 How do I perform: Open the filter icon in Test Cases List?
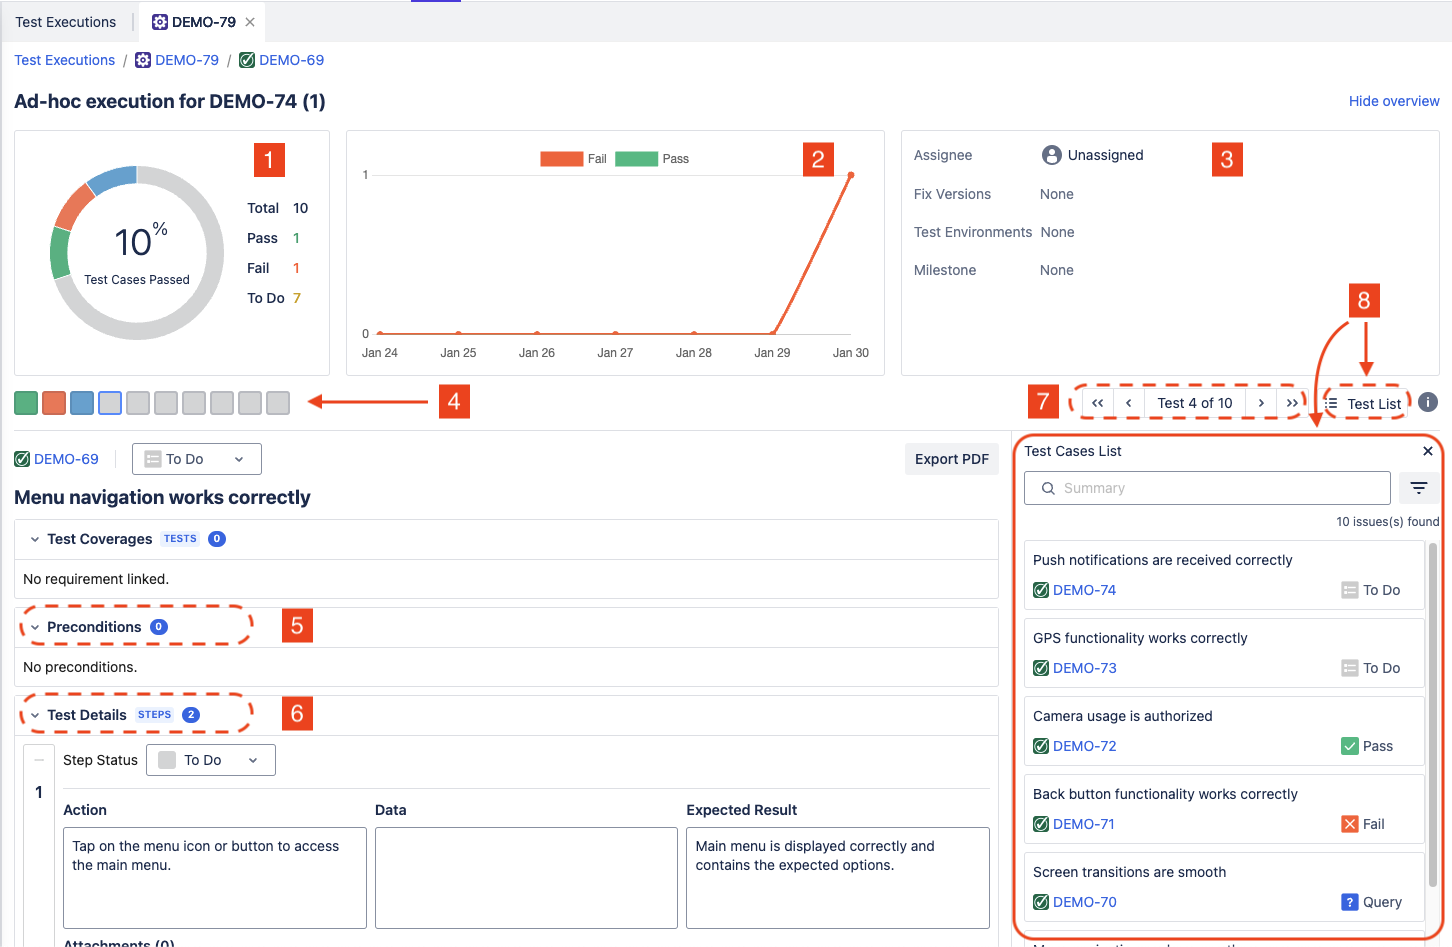pos(1418,488)
